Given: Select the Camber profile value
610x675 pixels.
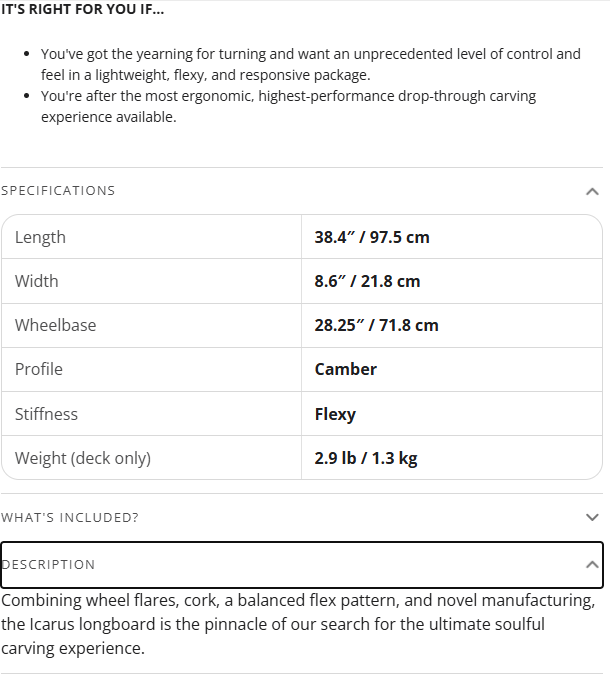Looking at the screenshot, I should coord(345,369).
